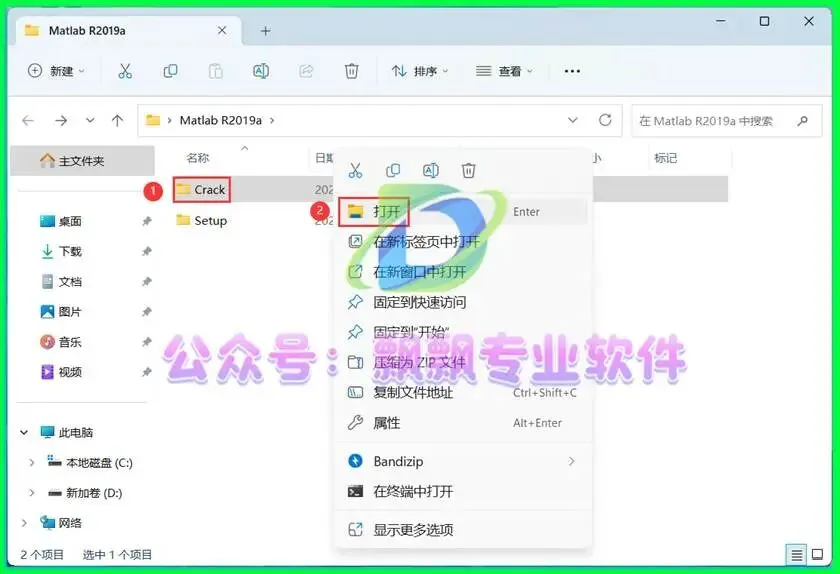The image size is (840, 574).
Task: Unpin Downloads (下载) using its pin icon
Action: (146, 251)
